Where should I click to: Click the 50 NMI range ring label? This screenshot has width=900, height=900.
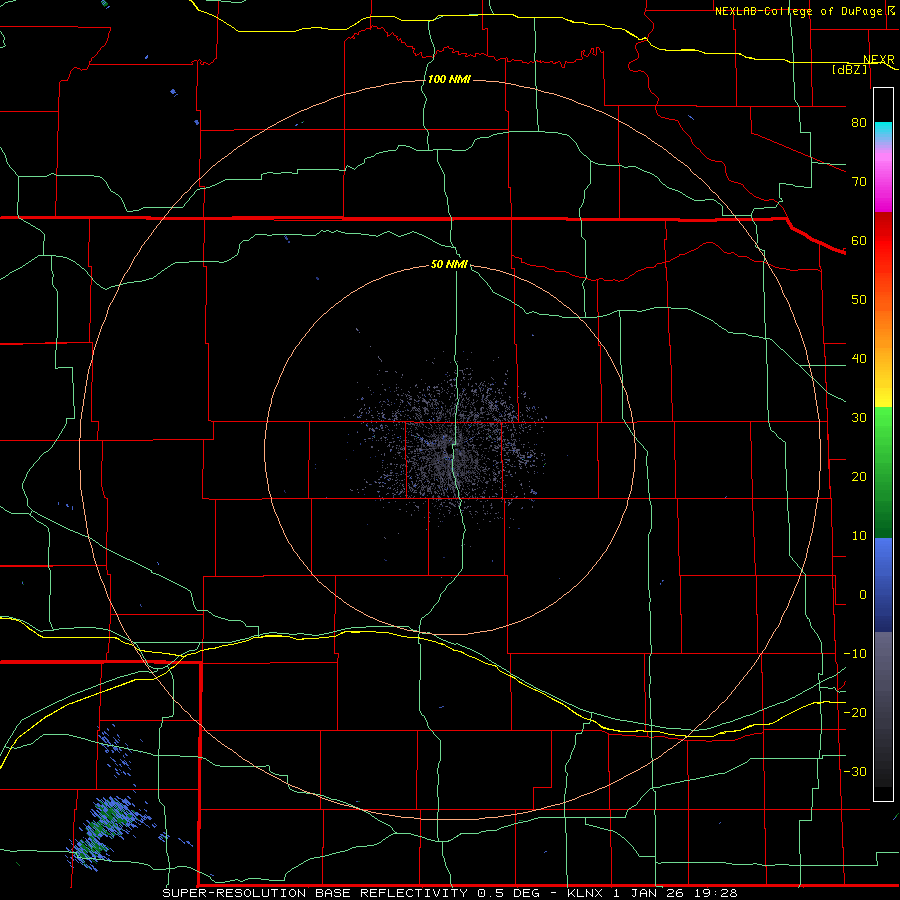point(449,265)
